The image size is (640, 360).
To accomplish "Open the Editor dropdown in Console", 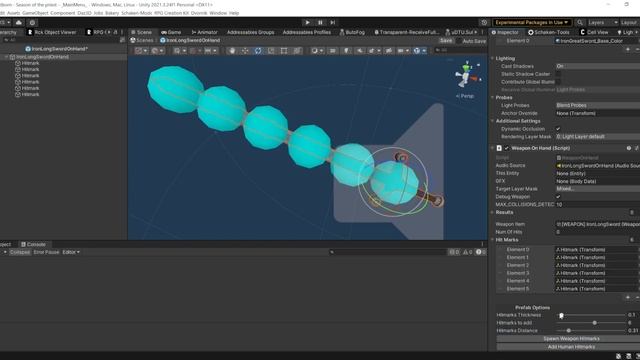I will [x=71, y=252].
